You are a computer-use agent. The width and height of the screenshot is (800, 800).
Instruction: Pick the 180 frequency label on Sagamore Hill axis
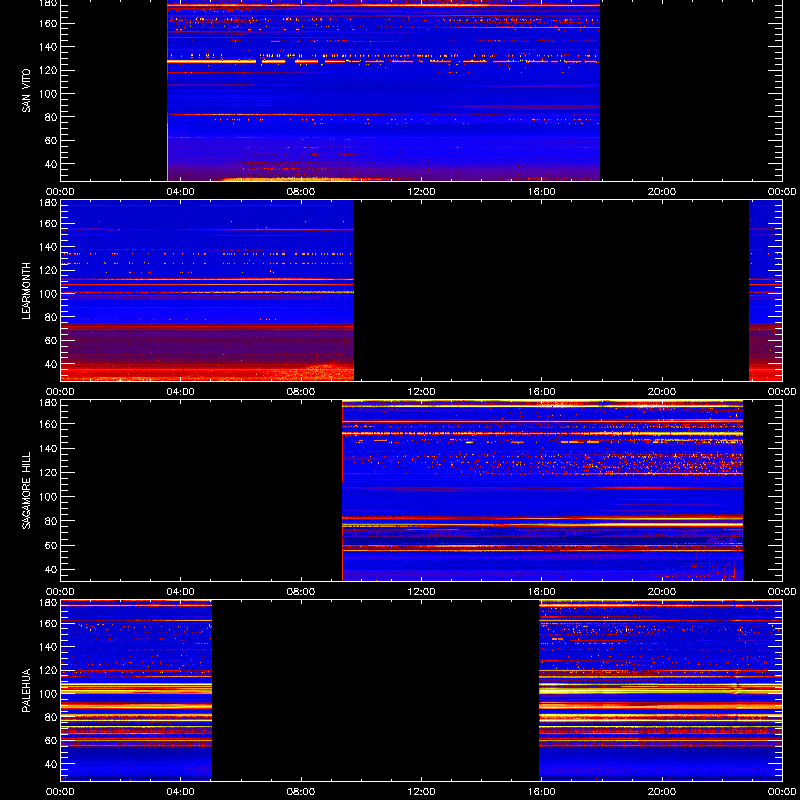[x=50, y=403]
